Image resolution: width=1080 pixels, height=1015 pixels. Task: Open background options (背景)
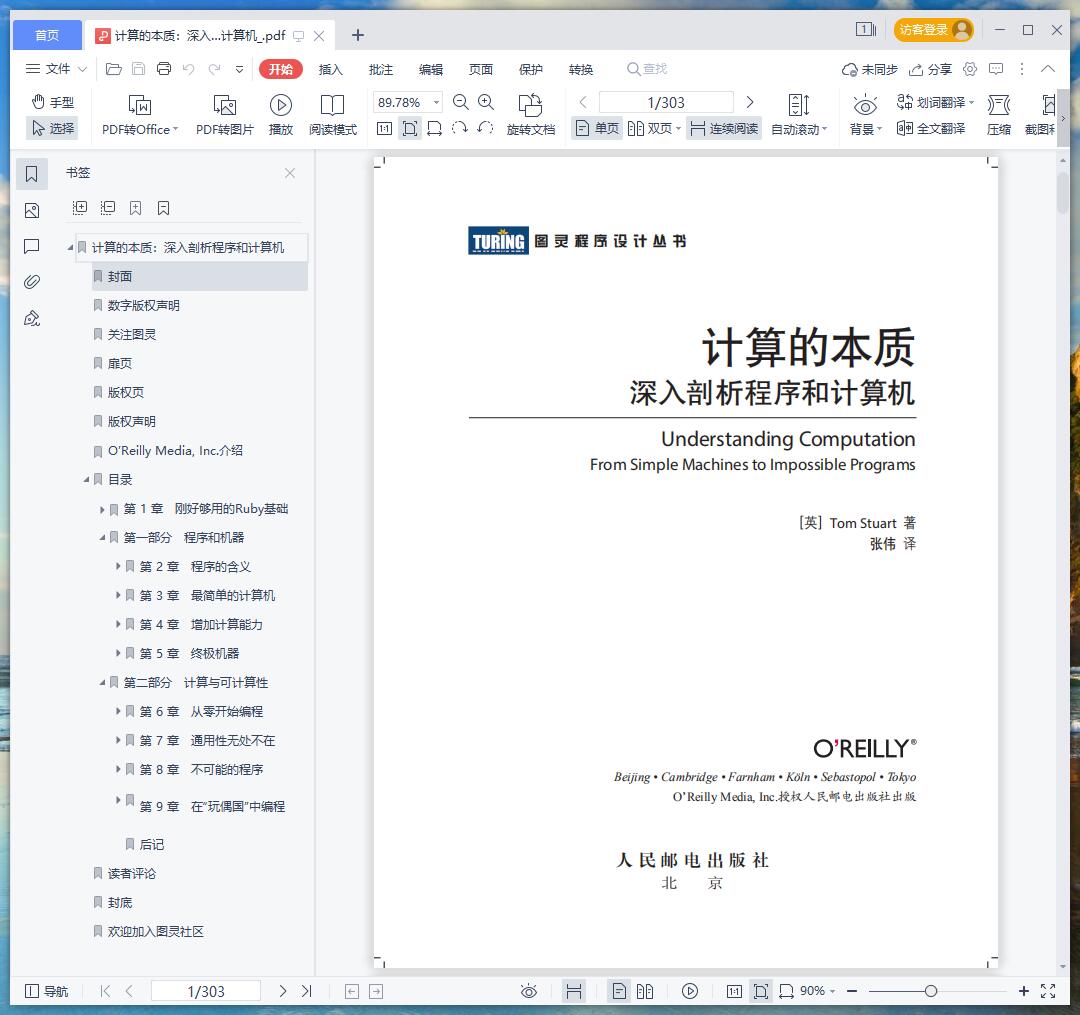[x=865, y=114]
